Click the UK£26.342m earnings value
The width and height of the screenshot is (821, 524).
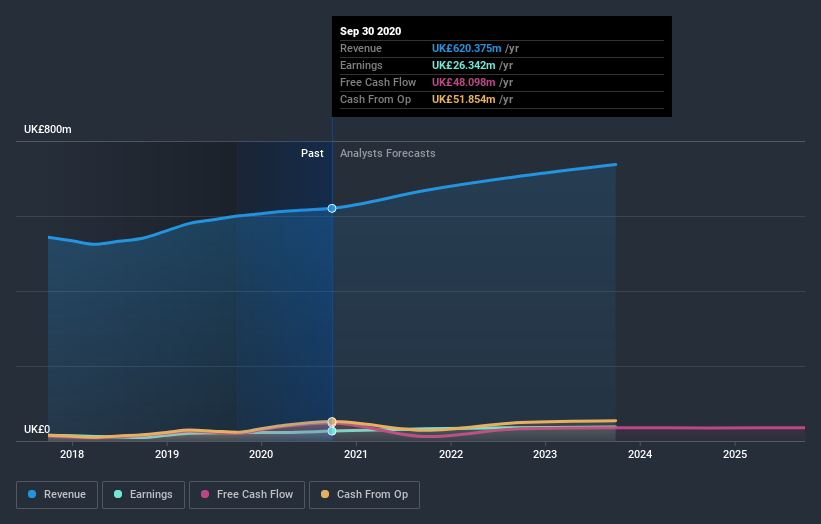463,65
